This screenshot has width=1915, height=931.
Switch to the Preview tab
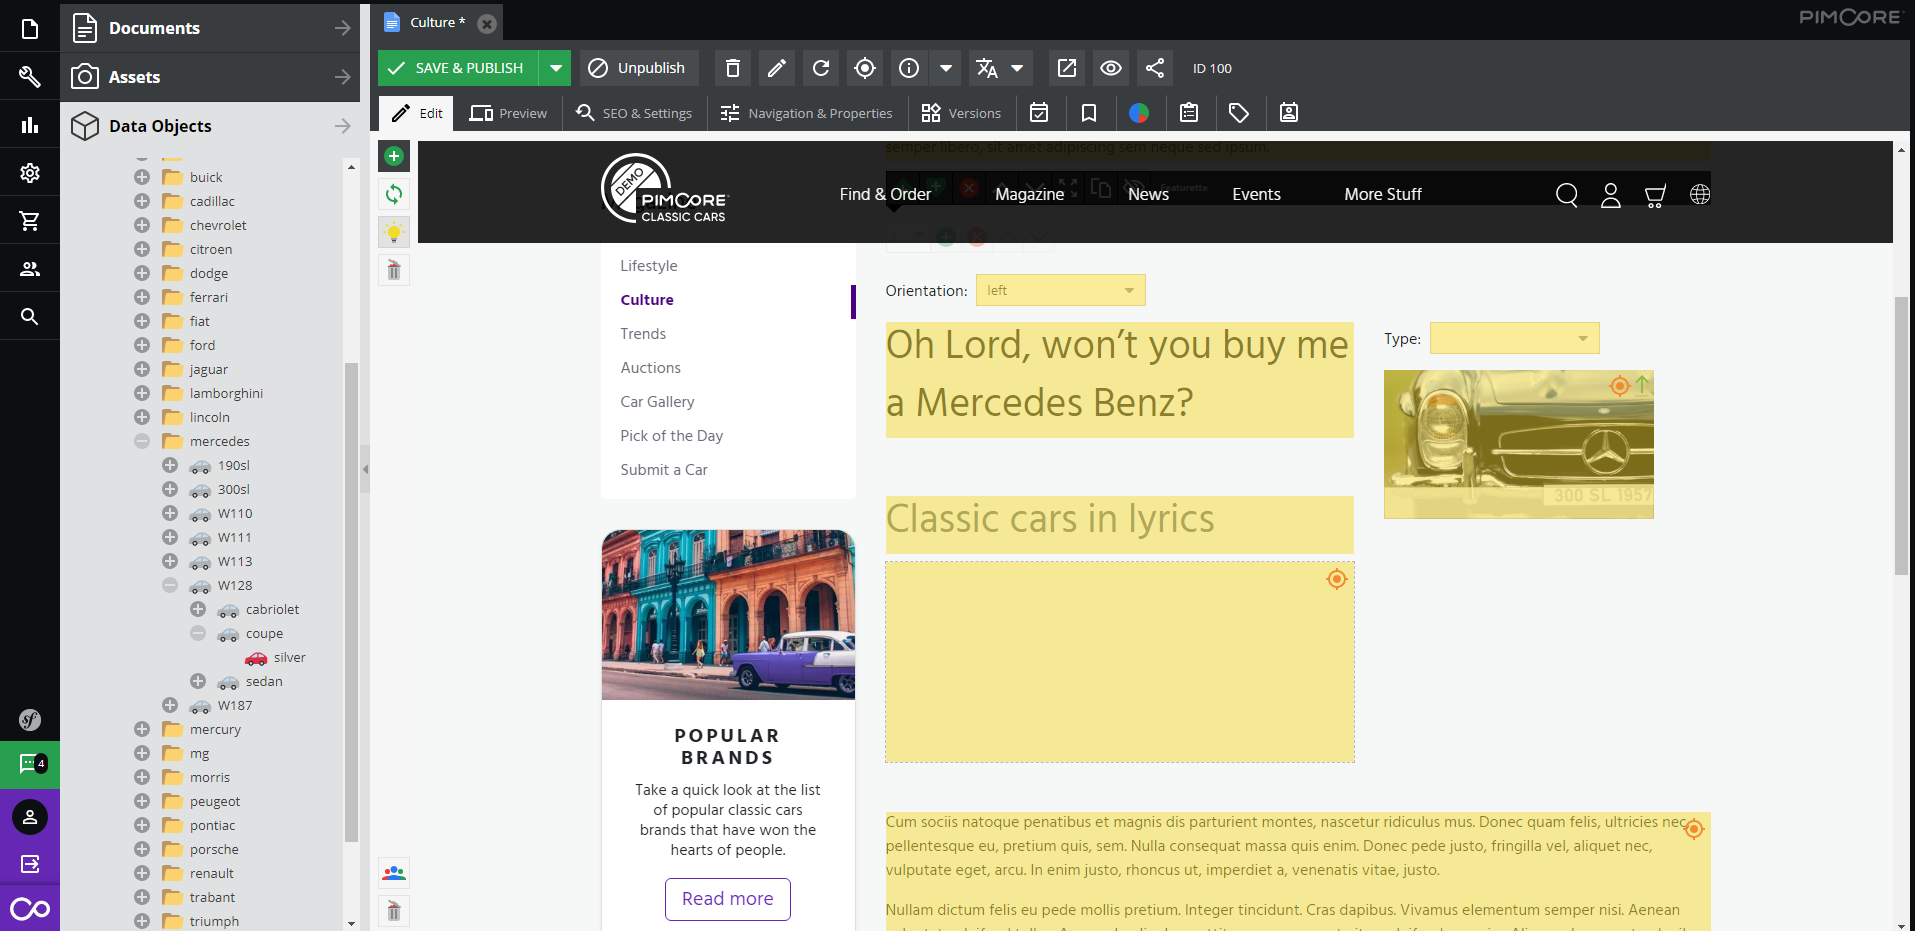(509, 113)
